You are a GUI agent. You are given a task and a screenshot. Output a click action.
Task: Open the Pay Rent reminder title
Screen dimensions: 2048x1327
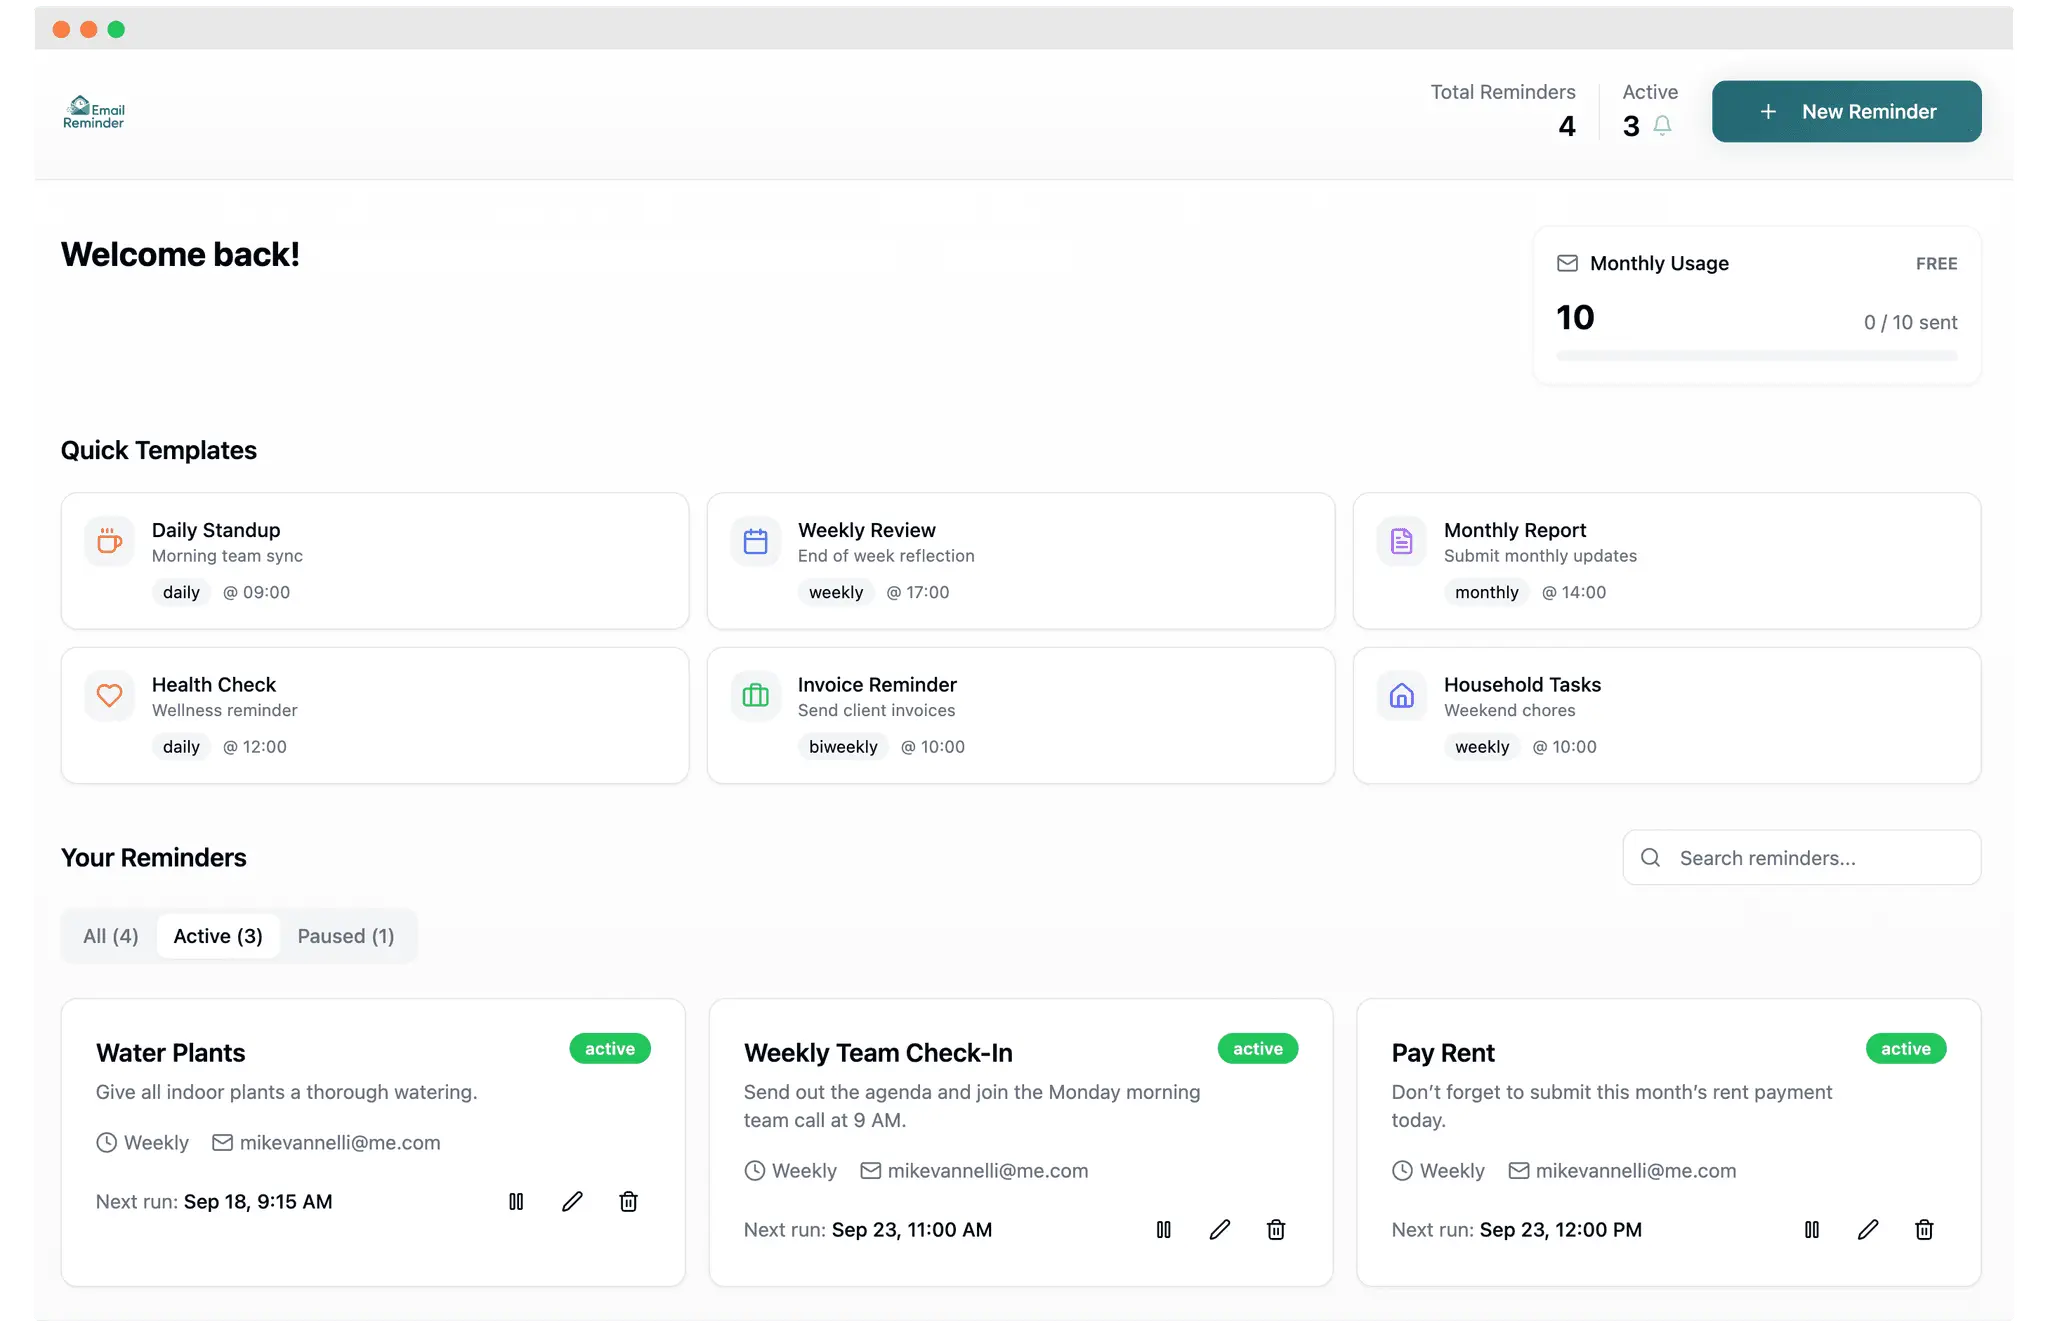click(x=1443, y=1053)
